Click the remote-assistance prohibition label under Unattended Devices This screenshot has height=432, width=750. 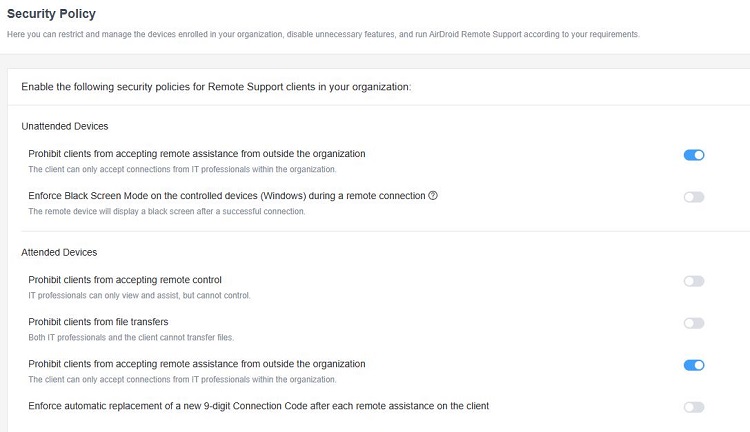pos(197,153)
